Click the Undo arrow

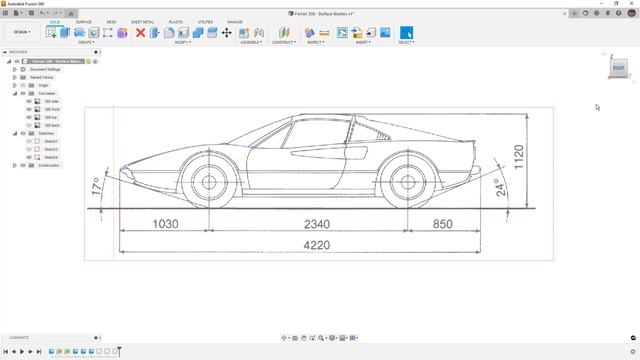click(42, 13)
